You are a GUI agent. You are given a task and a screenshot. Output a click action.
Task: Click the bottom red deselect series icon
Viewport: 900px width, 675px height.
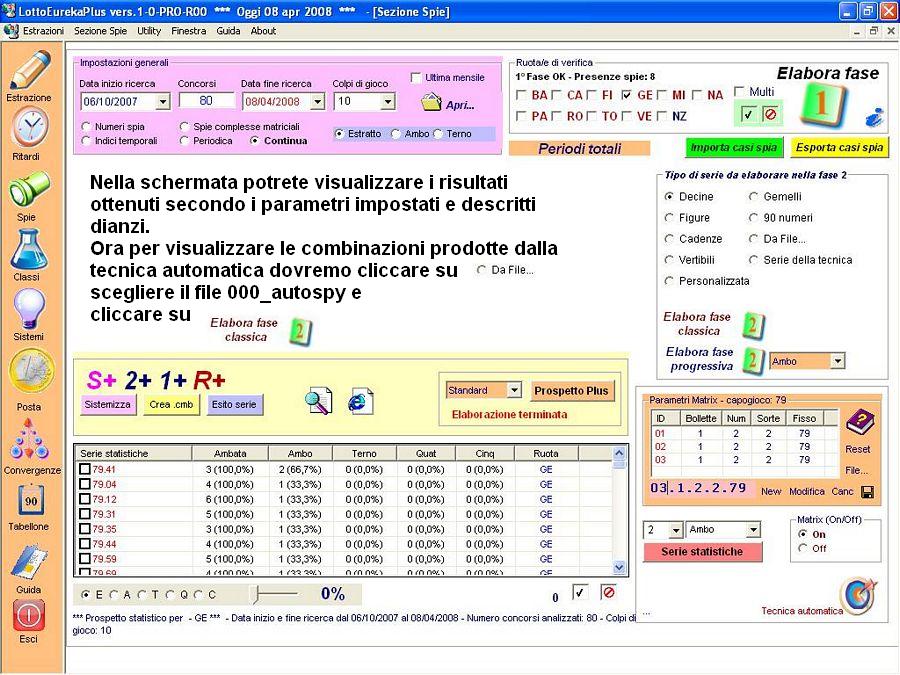click(608, 592)
